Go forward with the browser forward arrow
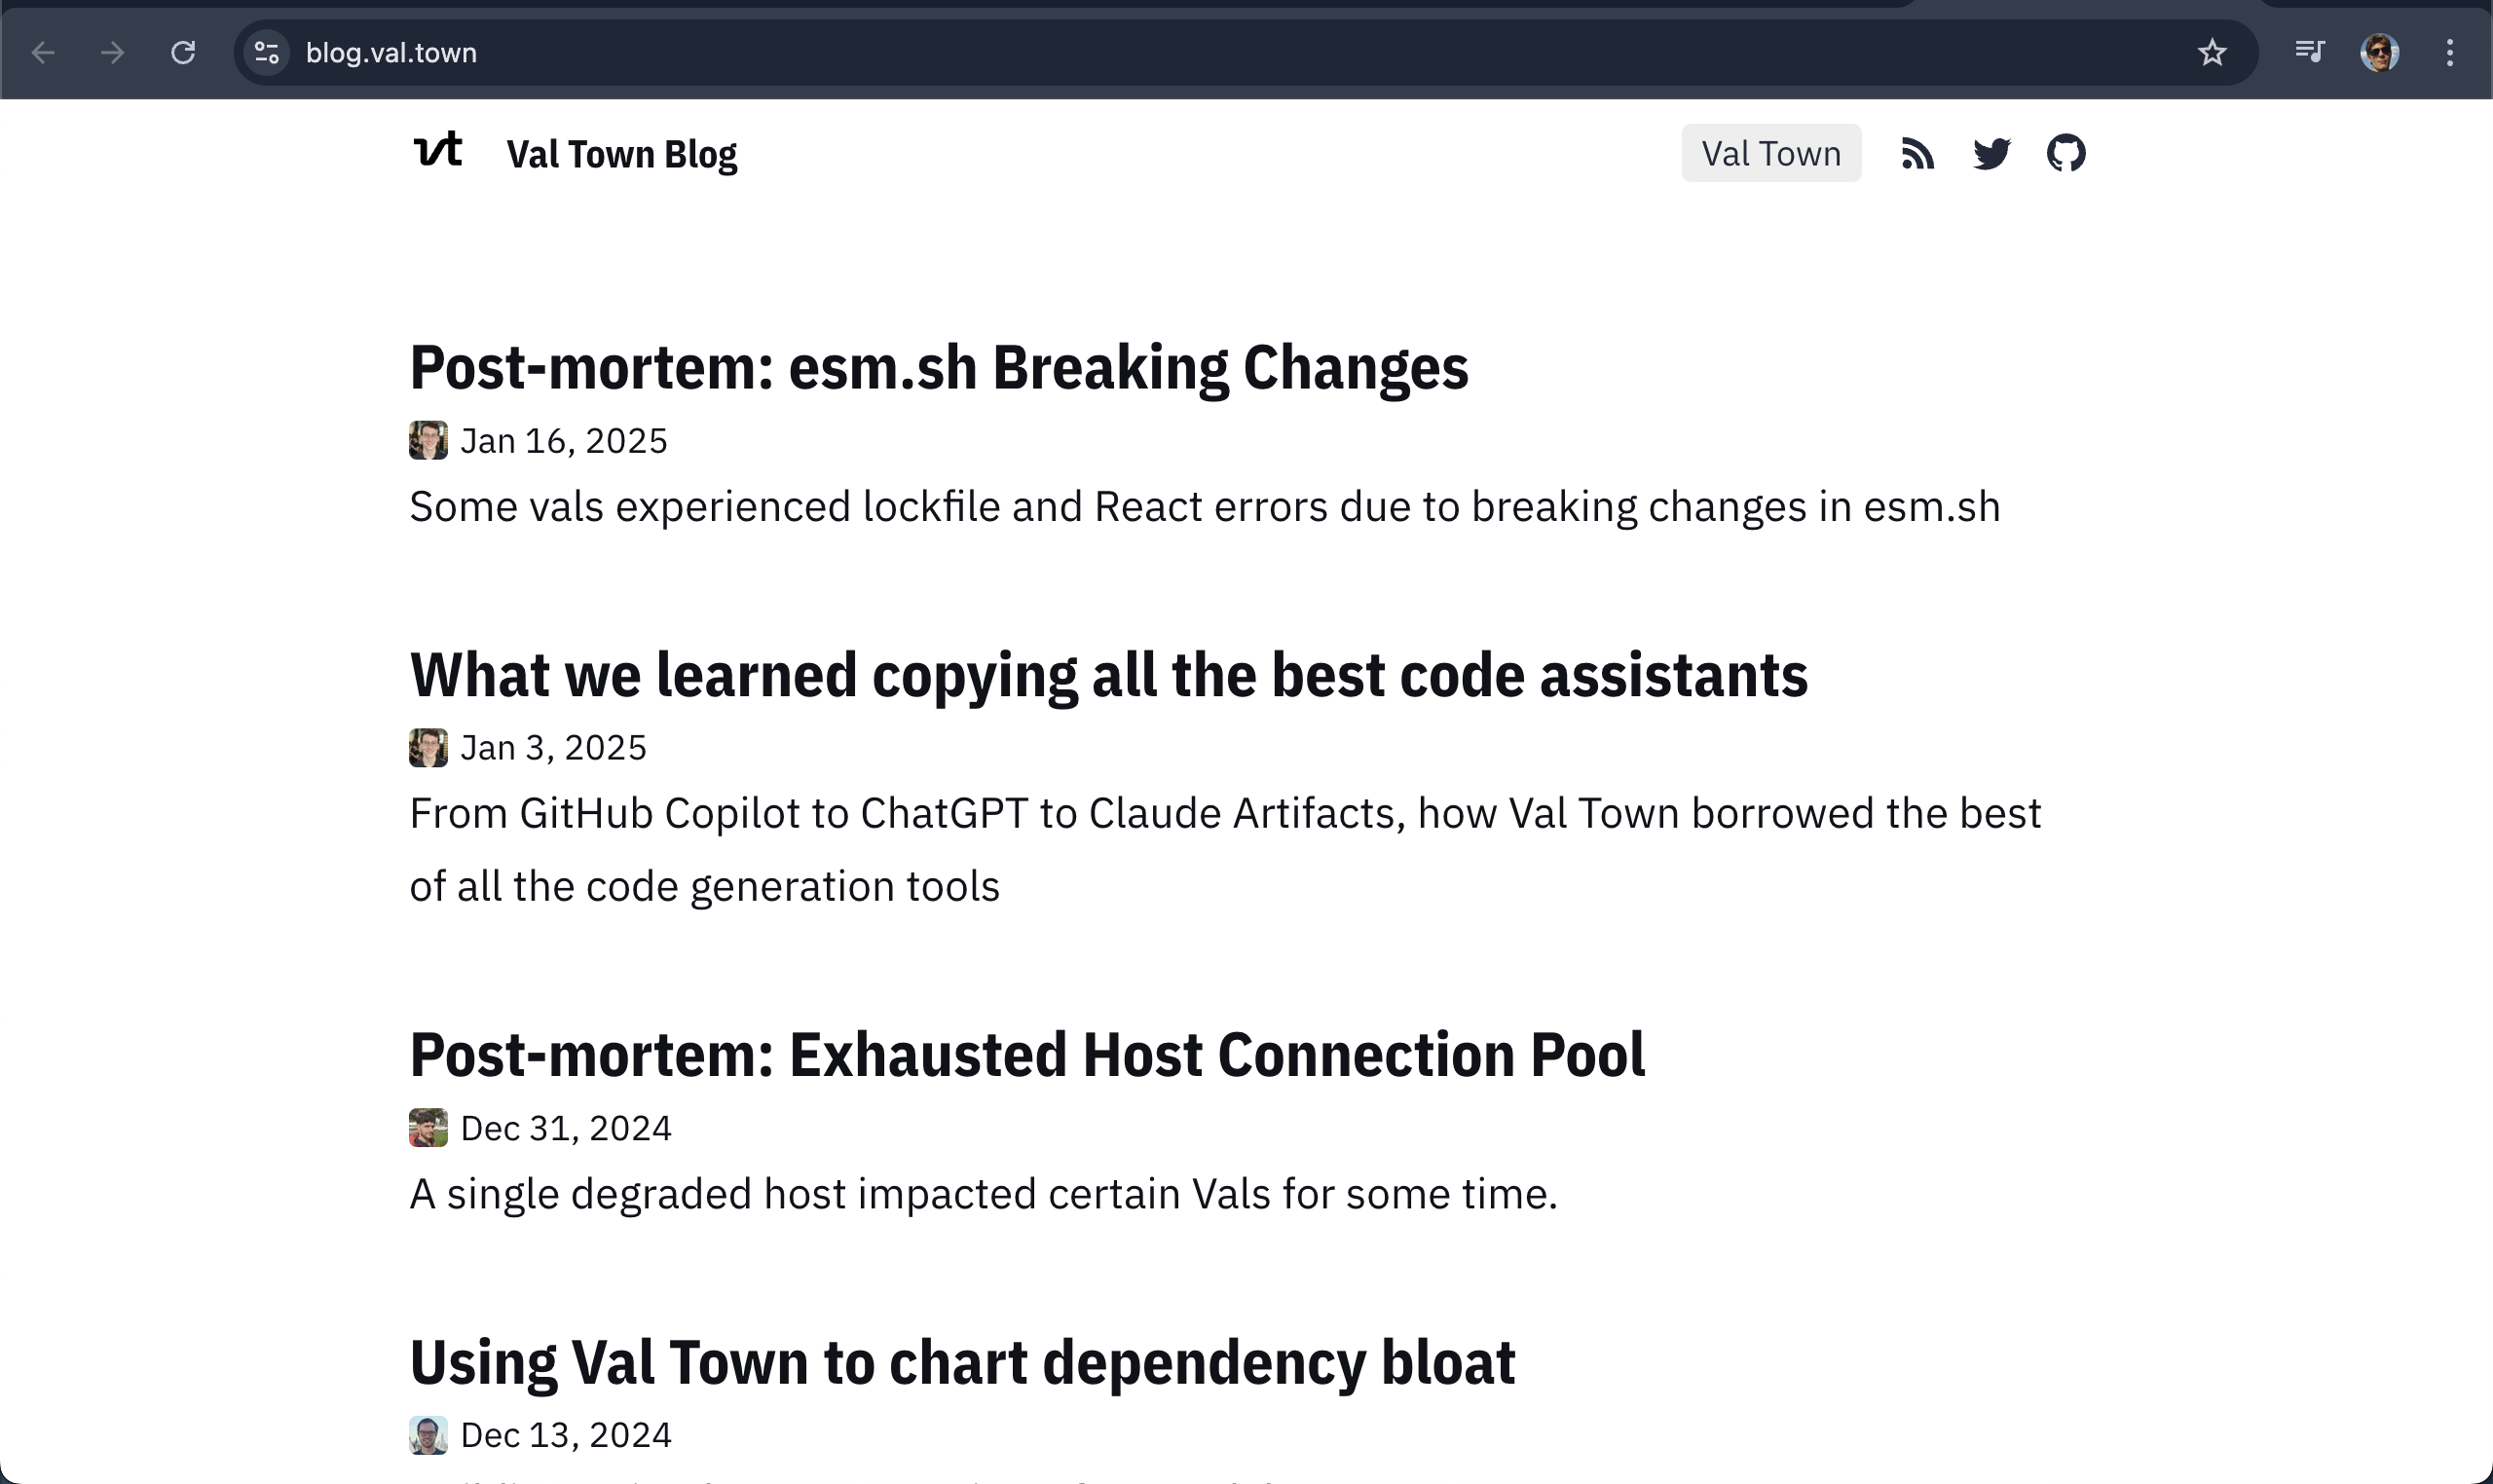This screenshot has width=2493, height=1484. (113, 52)
